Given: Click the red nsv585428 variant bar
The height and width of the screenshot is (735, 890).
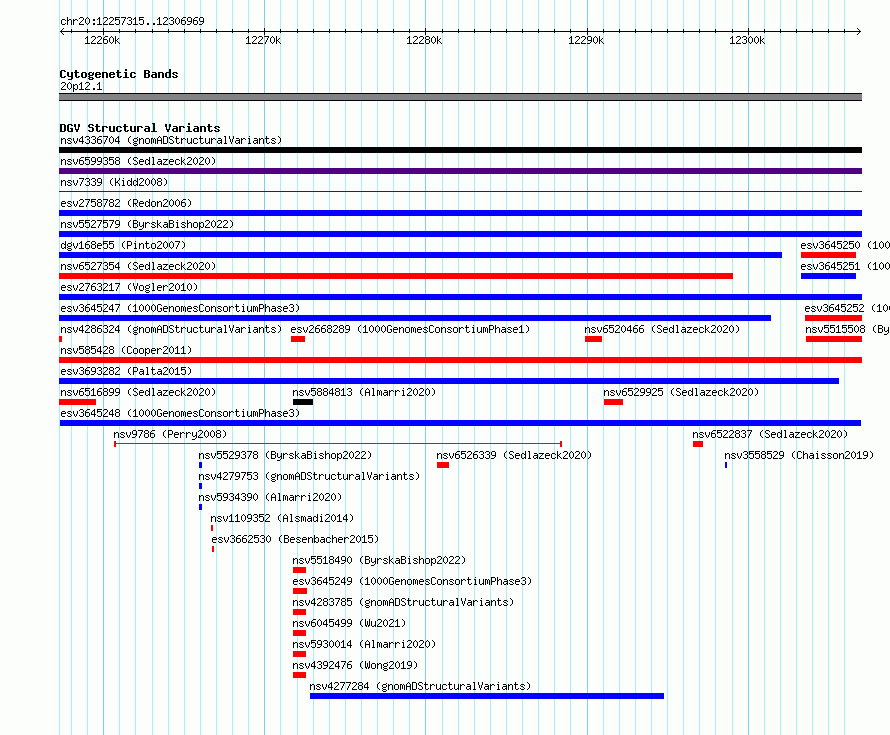Looking at the screenshot, I should (x=460, y=360).
